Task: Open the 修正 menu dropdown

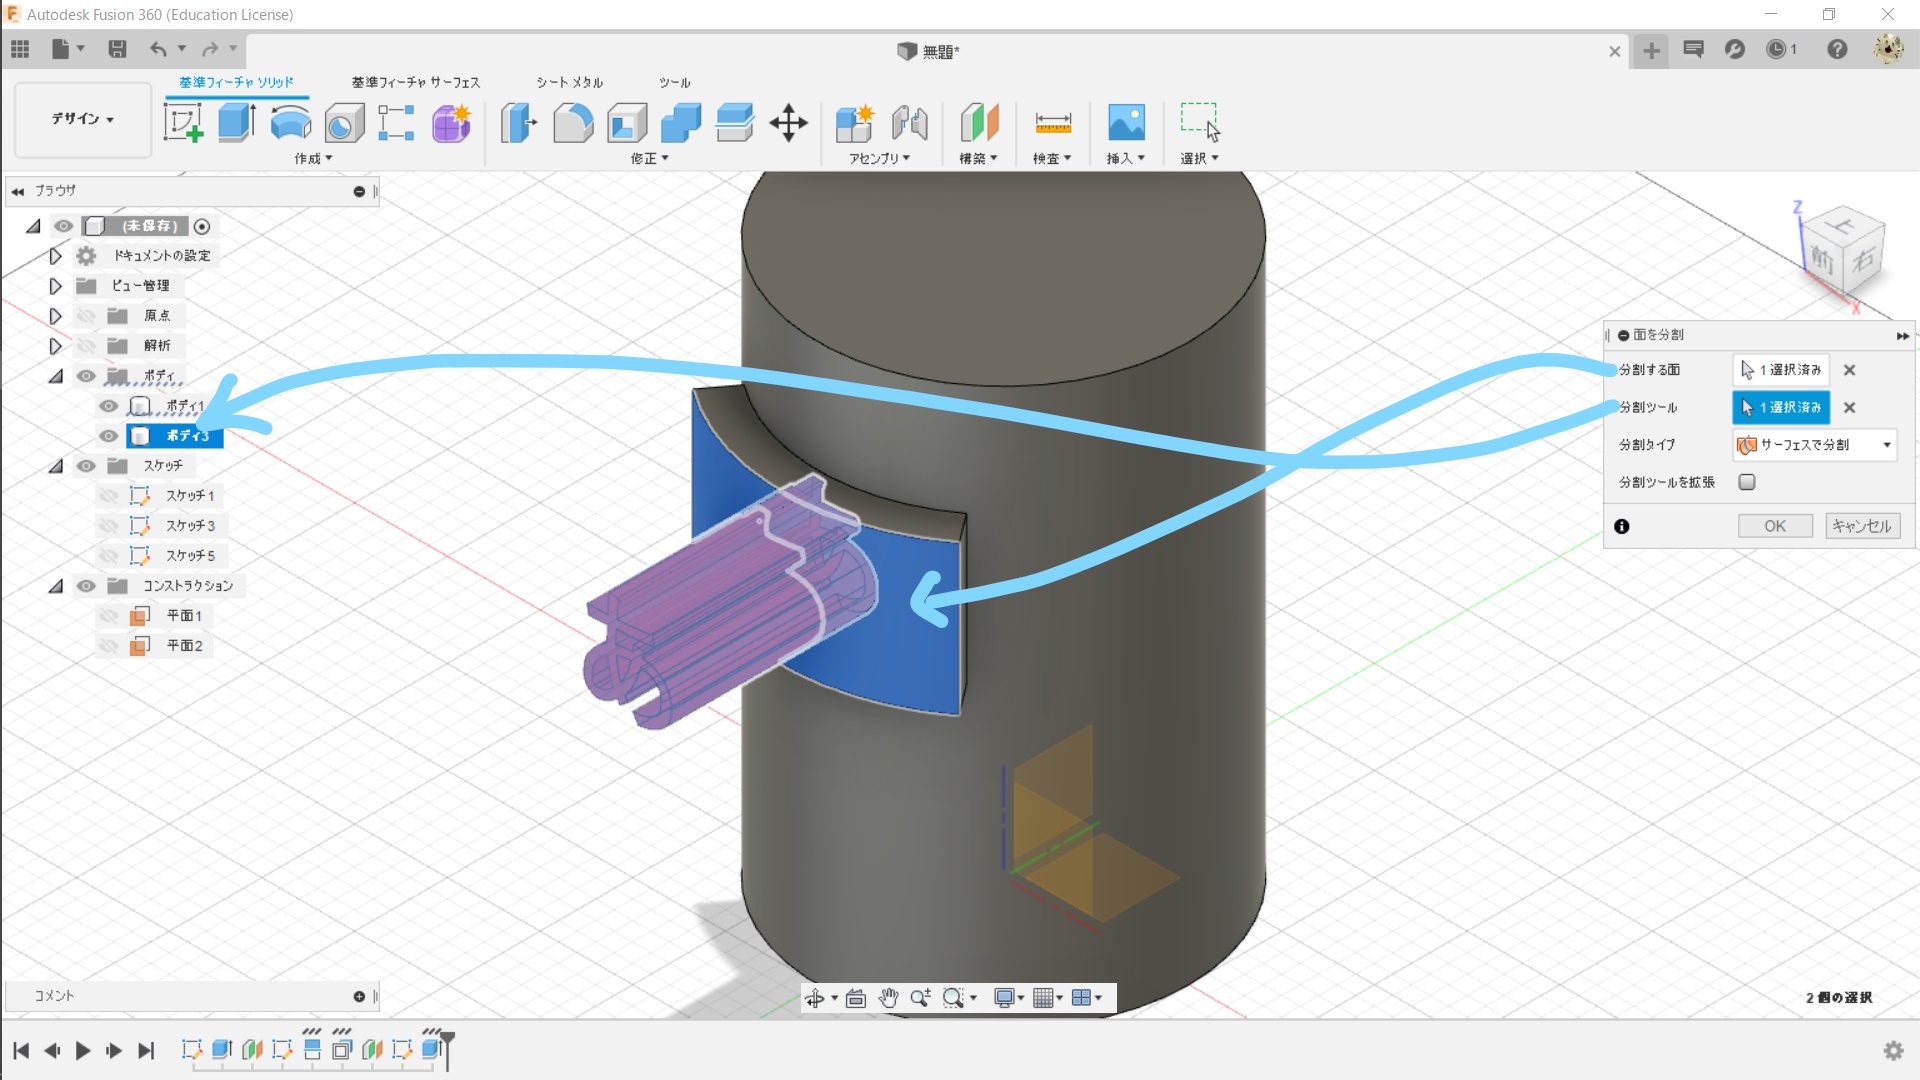Action: click(649, 159)
